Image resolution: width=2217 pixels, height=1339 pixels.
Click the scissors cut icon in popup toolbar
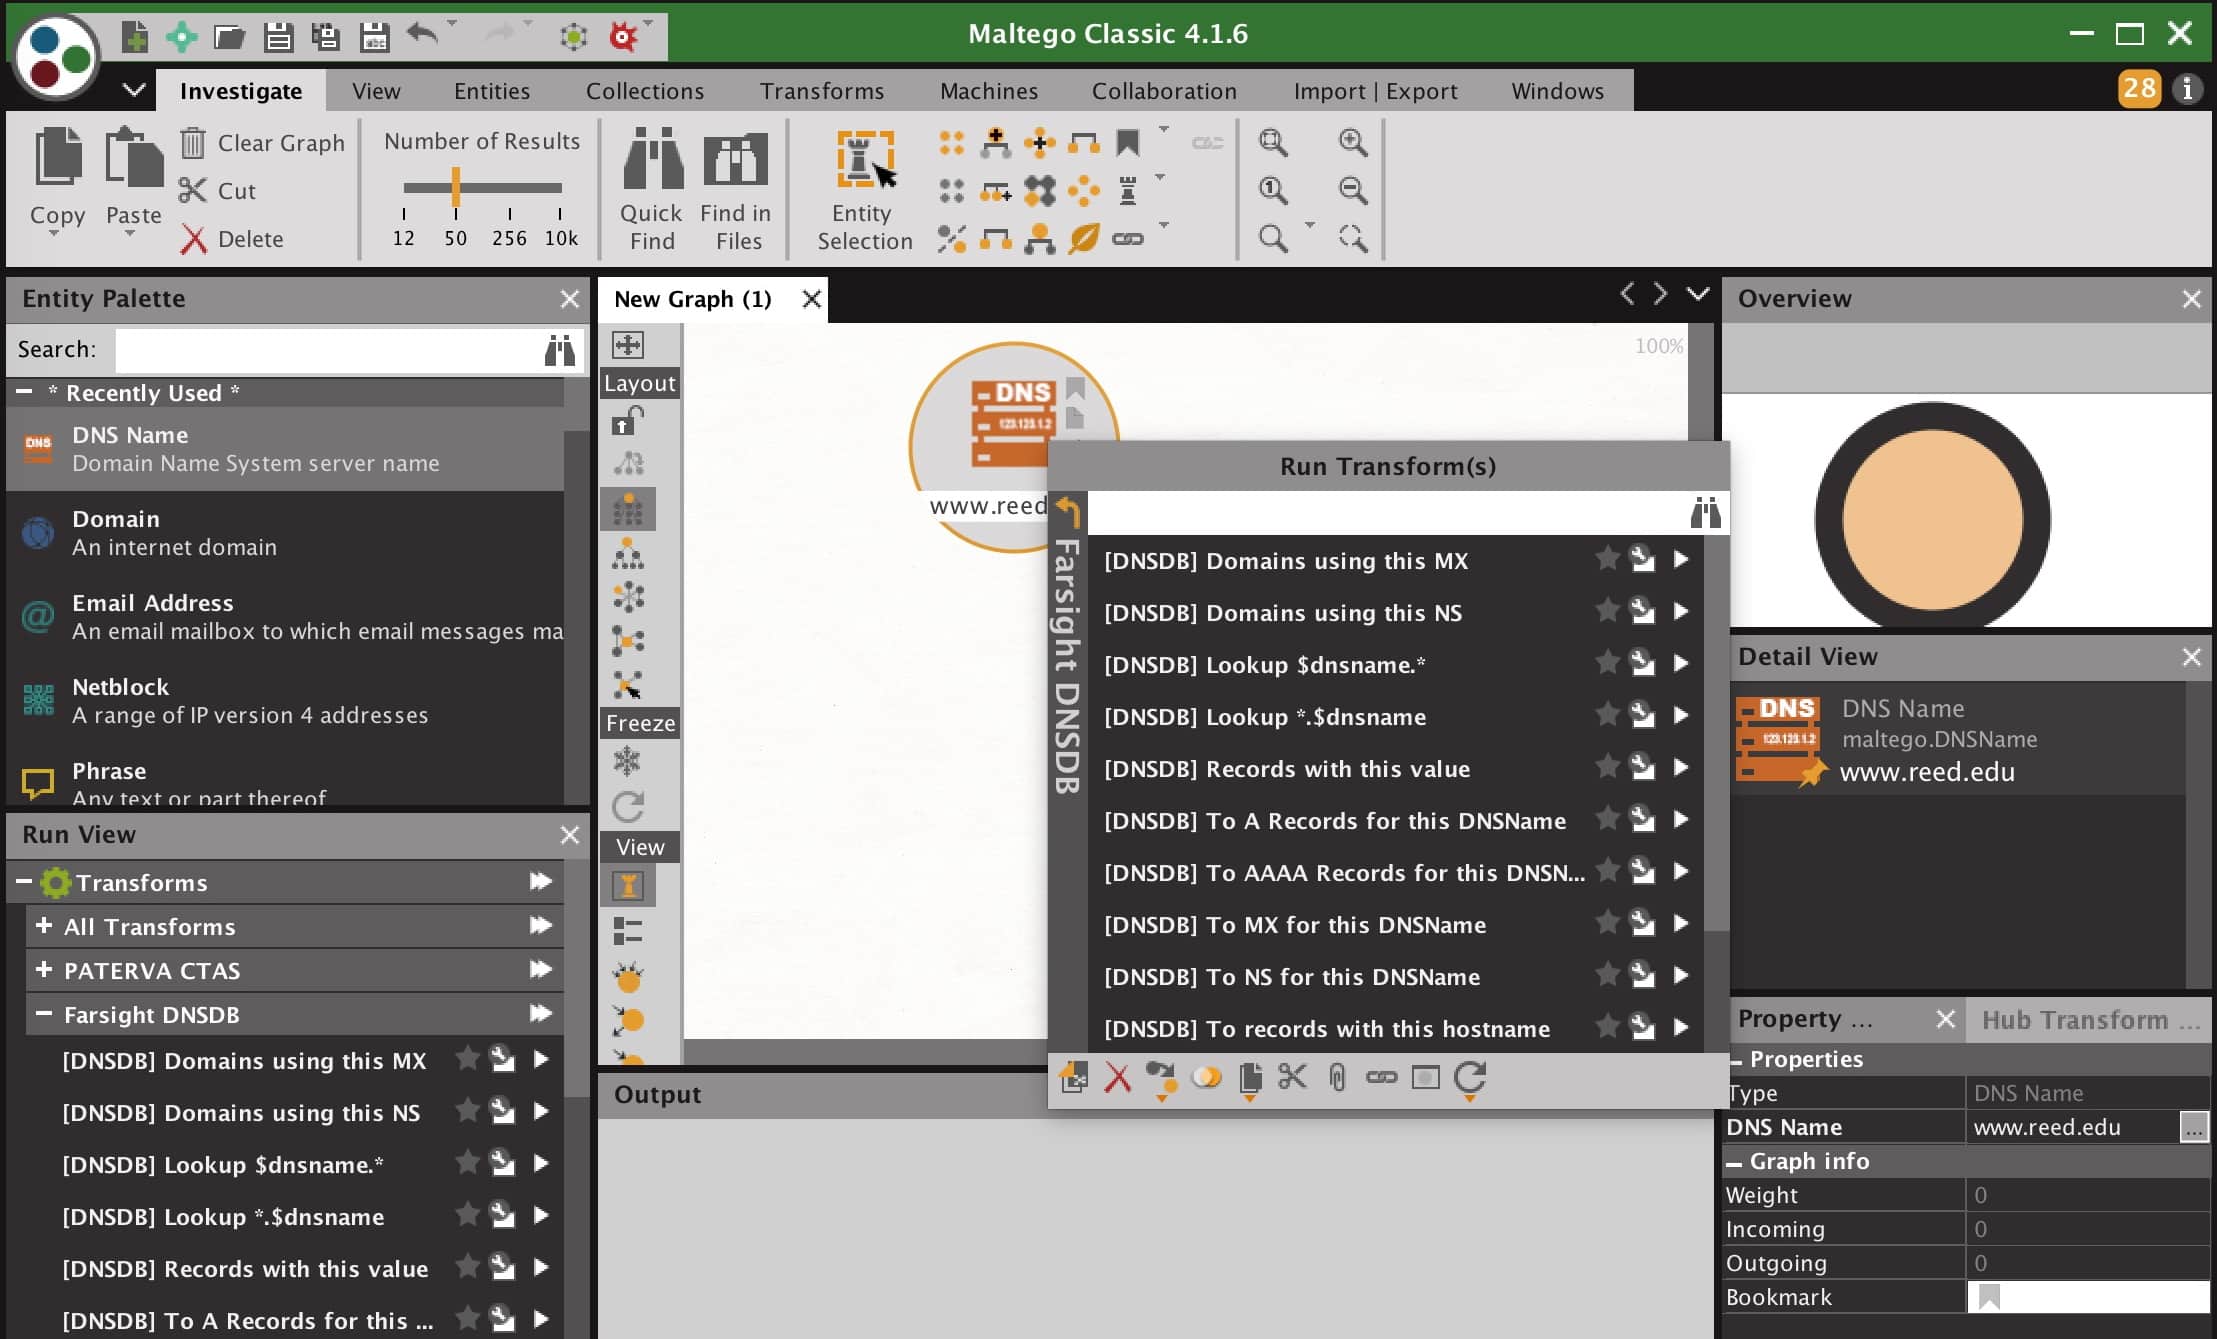click(x=1292, y=1077)
